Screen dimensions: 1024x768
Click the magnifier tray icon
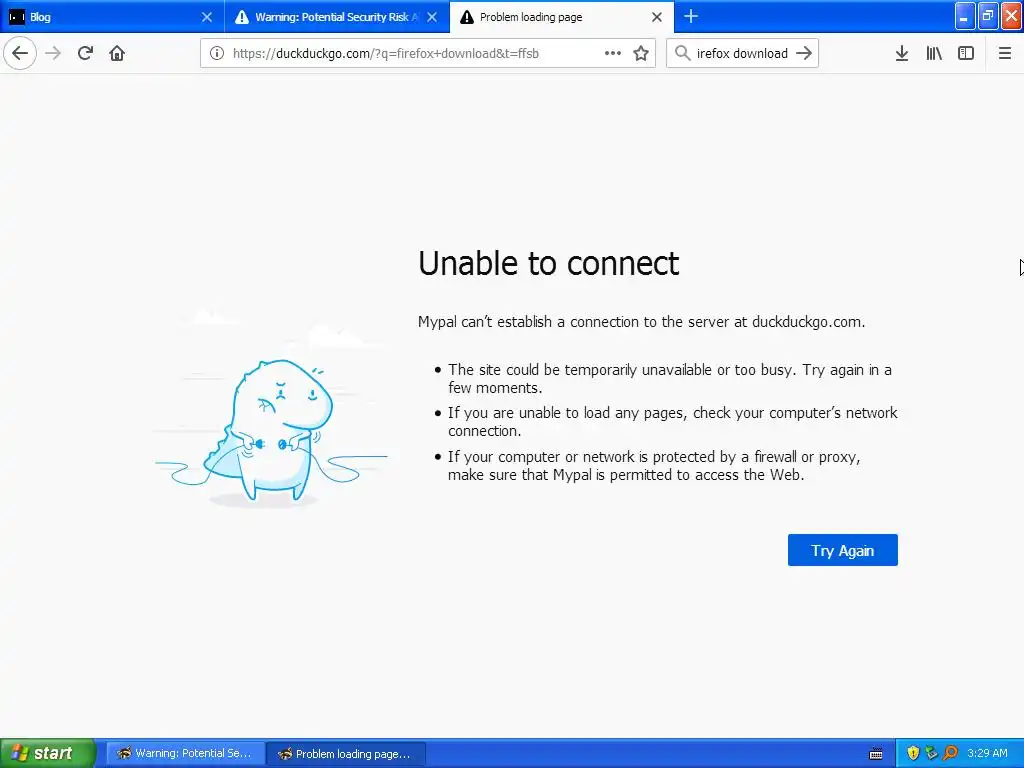(x=950, y=754)
